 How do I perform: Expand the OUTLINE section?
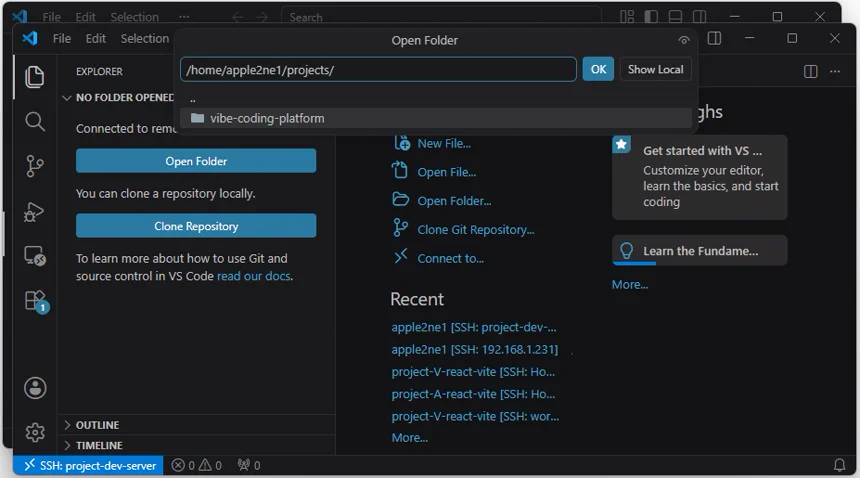point(67,425)
